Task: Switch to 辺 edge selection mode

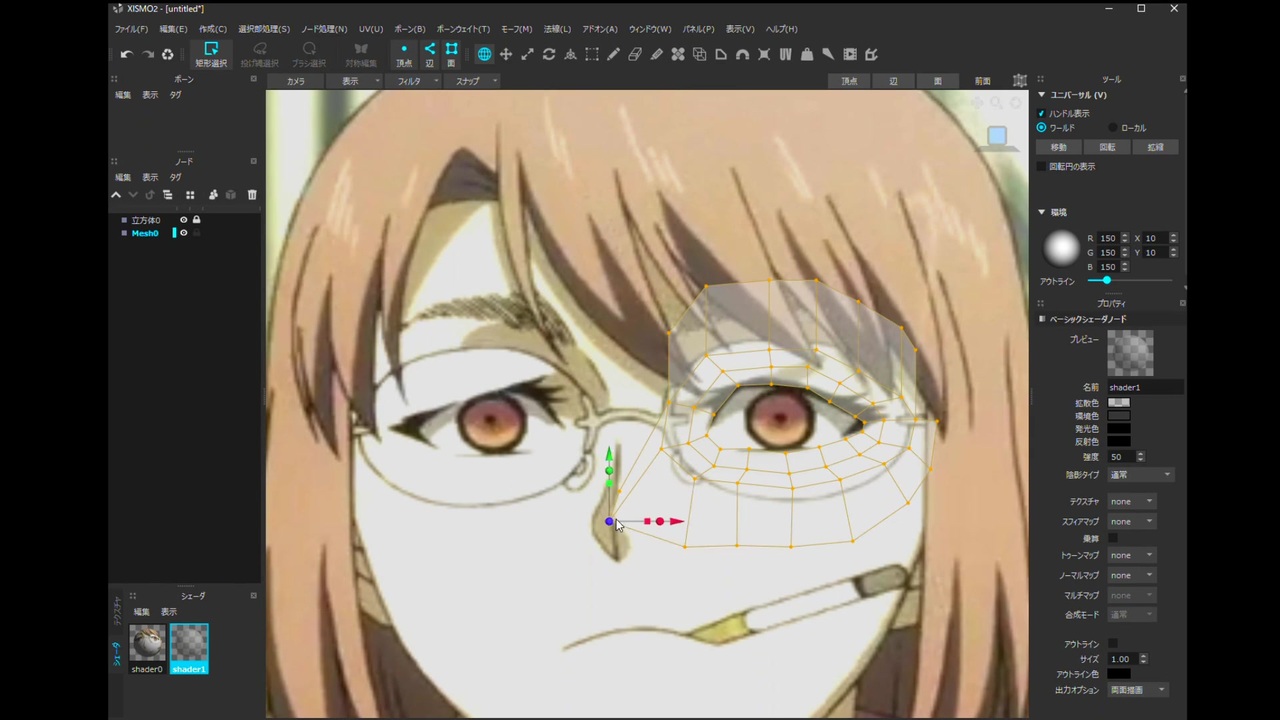Action: (430, 54)
